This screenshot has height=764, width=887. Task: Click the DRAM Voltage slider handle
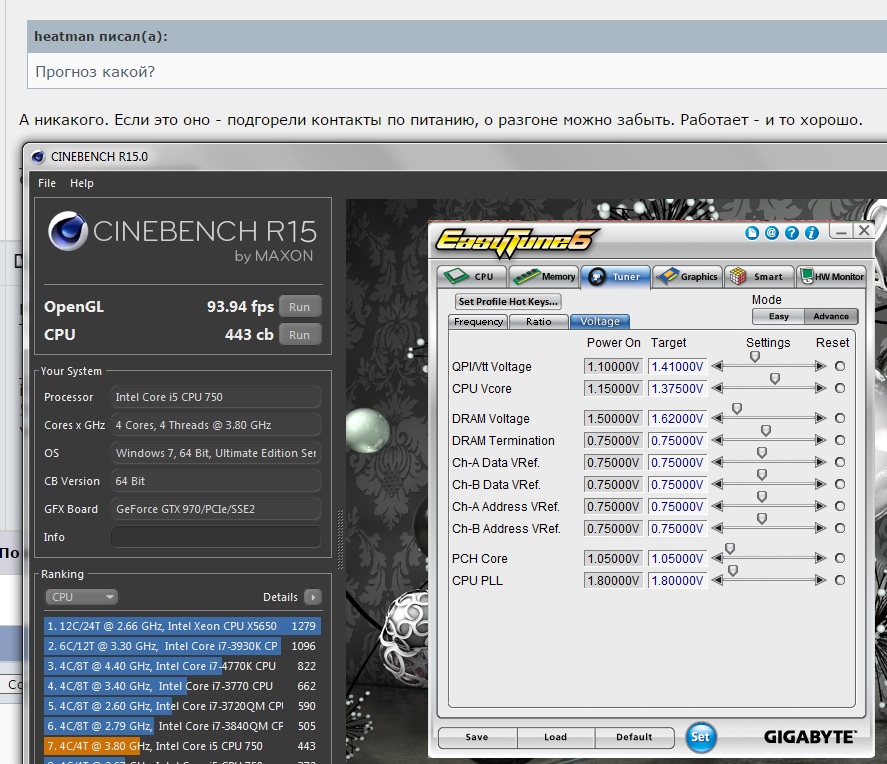click(x=737, y=409)
